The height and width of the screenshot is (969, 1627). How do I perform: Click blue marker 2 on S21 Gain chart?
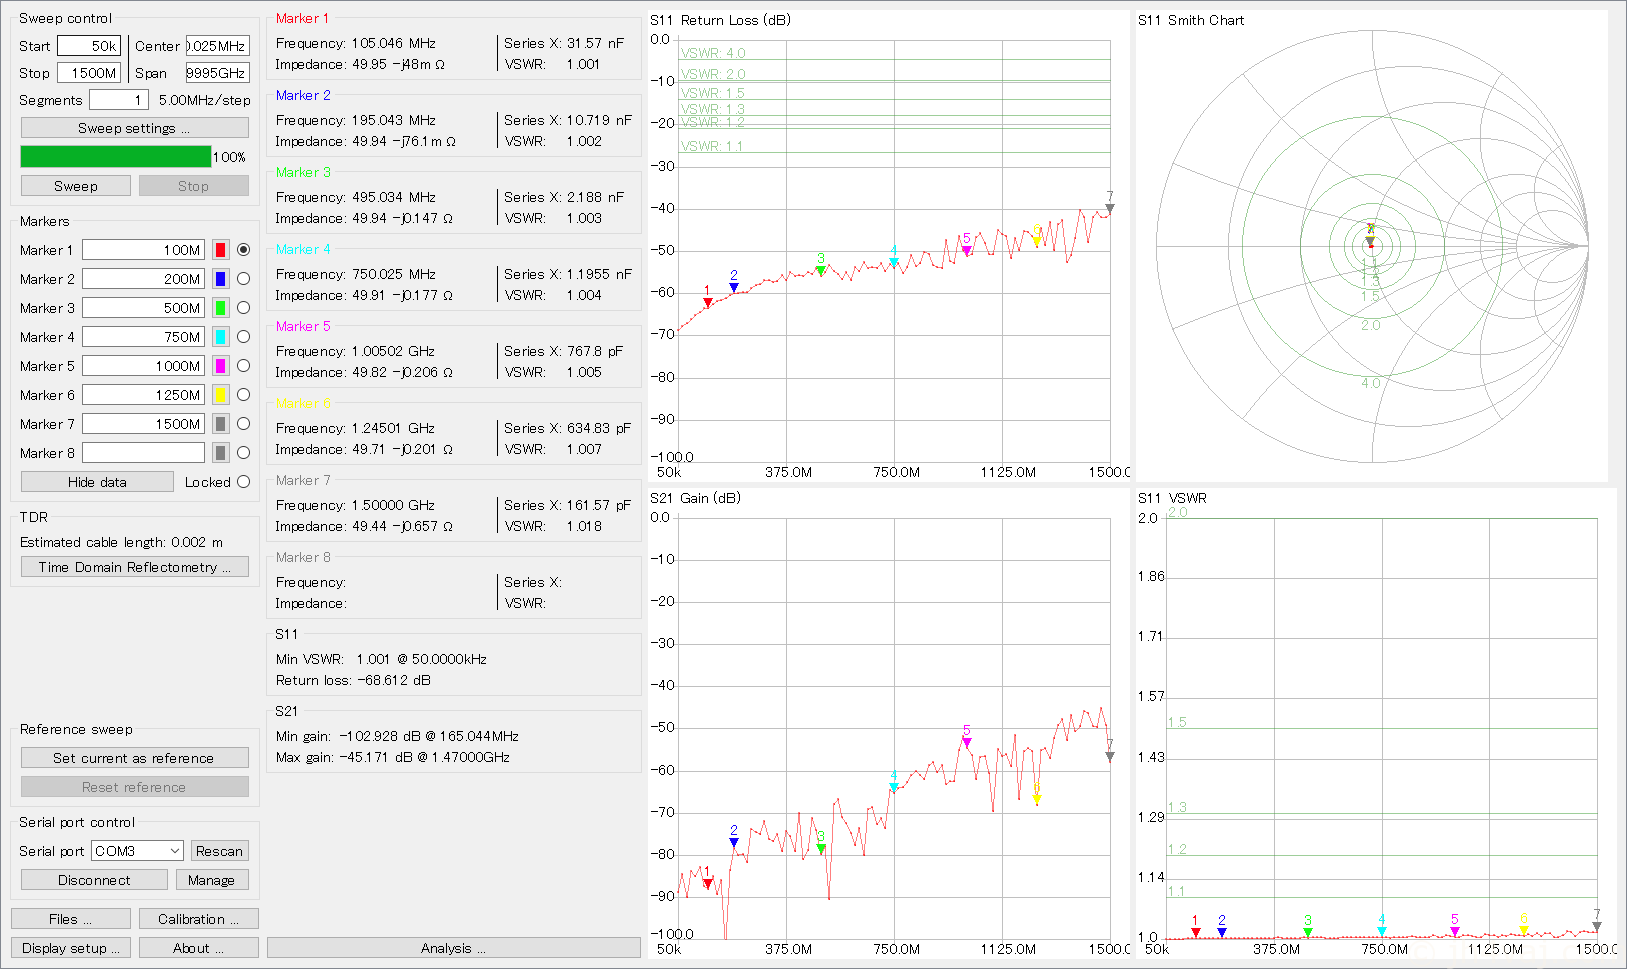[x=734, y=842]
